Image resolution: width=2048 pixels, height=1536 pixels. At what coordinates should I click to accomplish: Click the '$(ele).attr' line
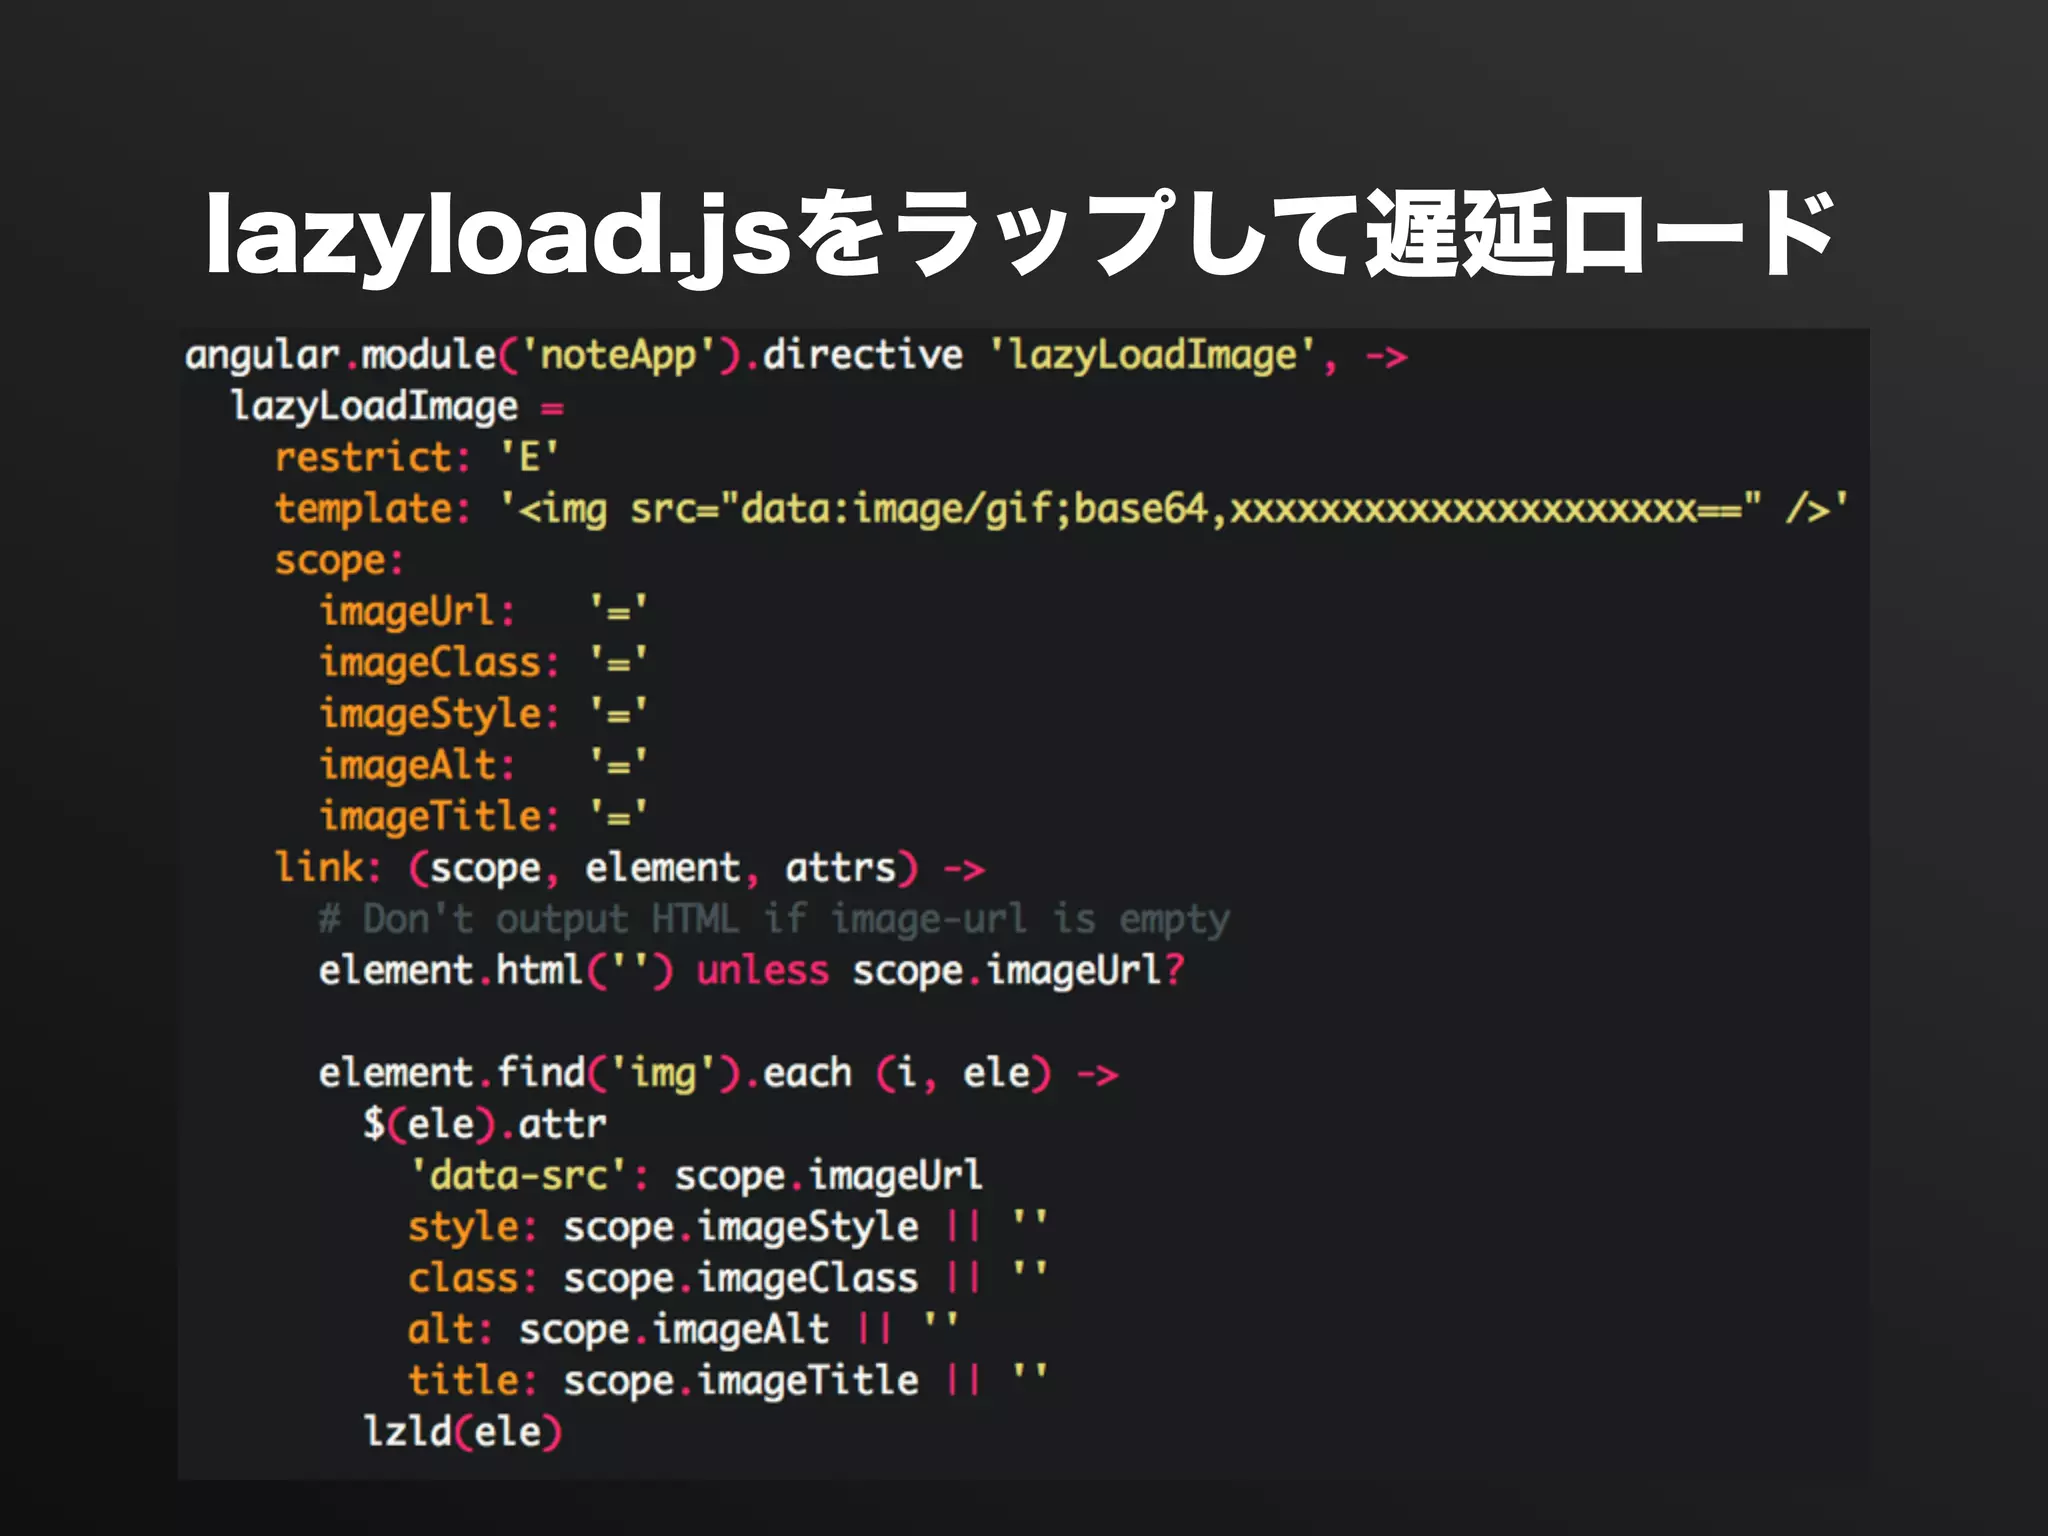point(485,1124)
